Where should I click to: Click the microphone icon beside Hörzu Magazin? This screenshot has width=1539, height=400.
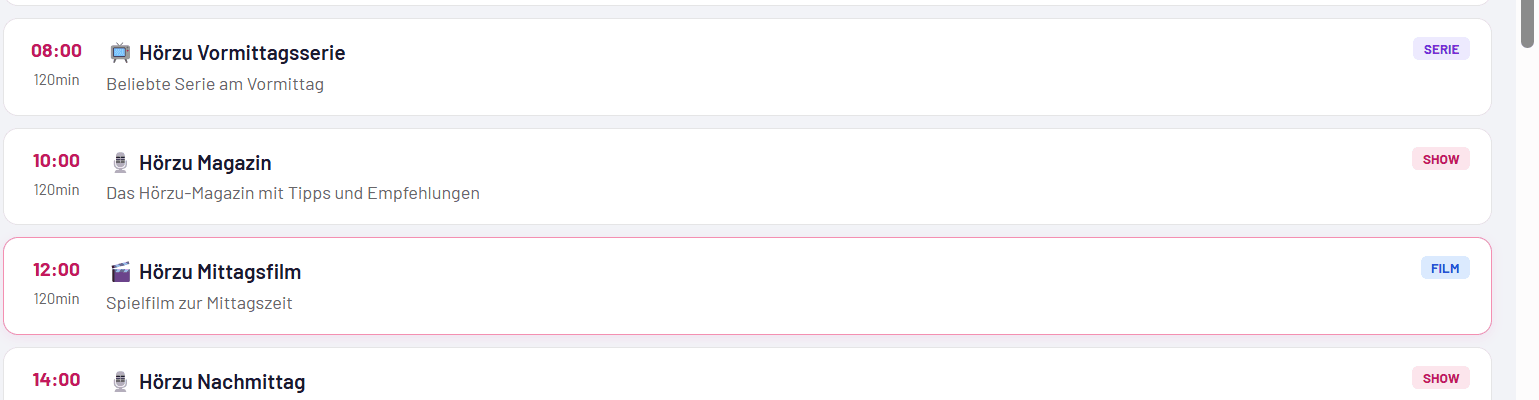(120, 163)
